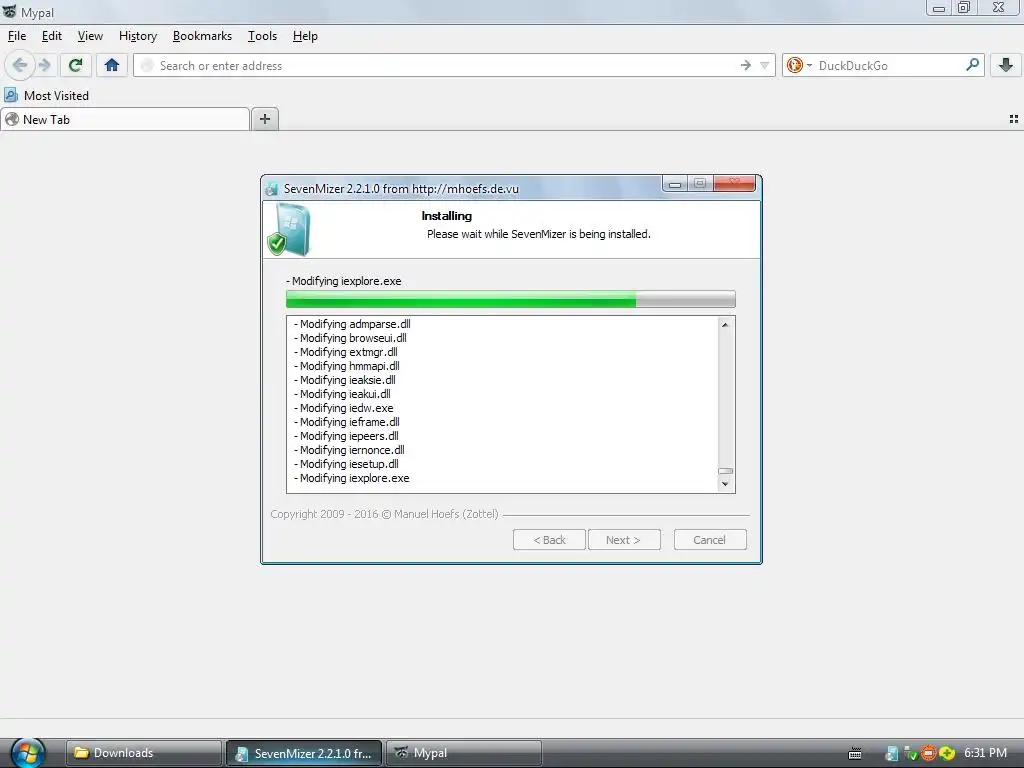This screenshot has height=768, width=1024.
Task: Click the Mypal raccoon icon in title bar
Action: pyautogui.click(x=9, y=12)
